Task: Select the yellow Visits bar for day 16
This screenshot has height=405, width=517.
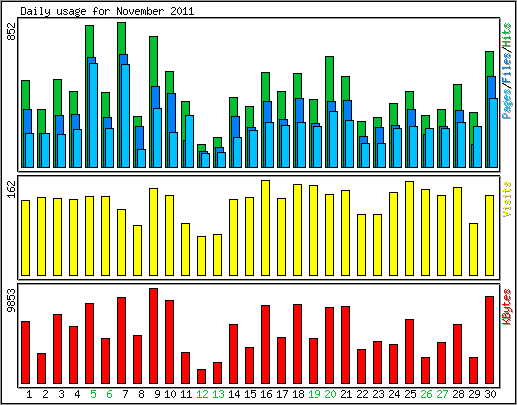Action: point(266,228)
